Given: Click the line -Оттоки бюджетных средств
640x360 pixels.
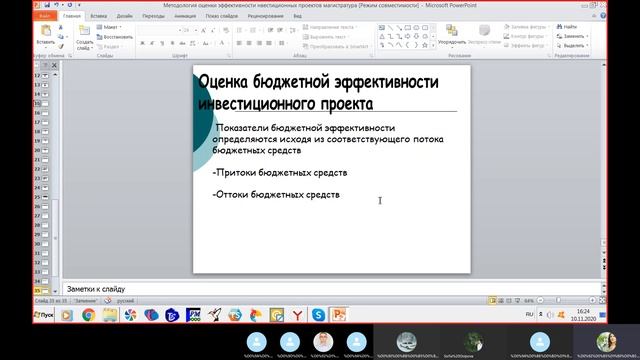Looking at the screenshot, I should (x=276, y=195).
